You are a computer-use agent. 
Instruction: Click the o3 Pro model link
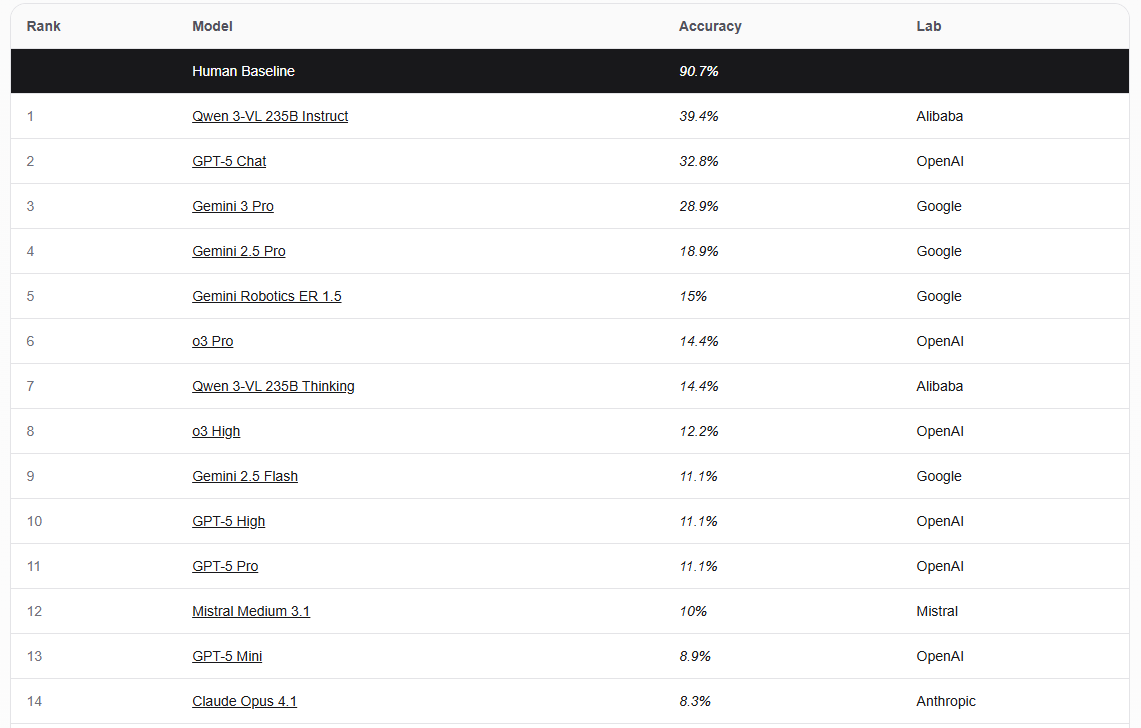coord(213,341)
